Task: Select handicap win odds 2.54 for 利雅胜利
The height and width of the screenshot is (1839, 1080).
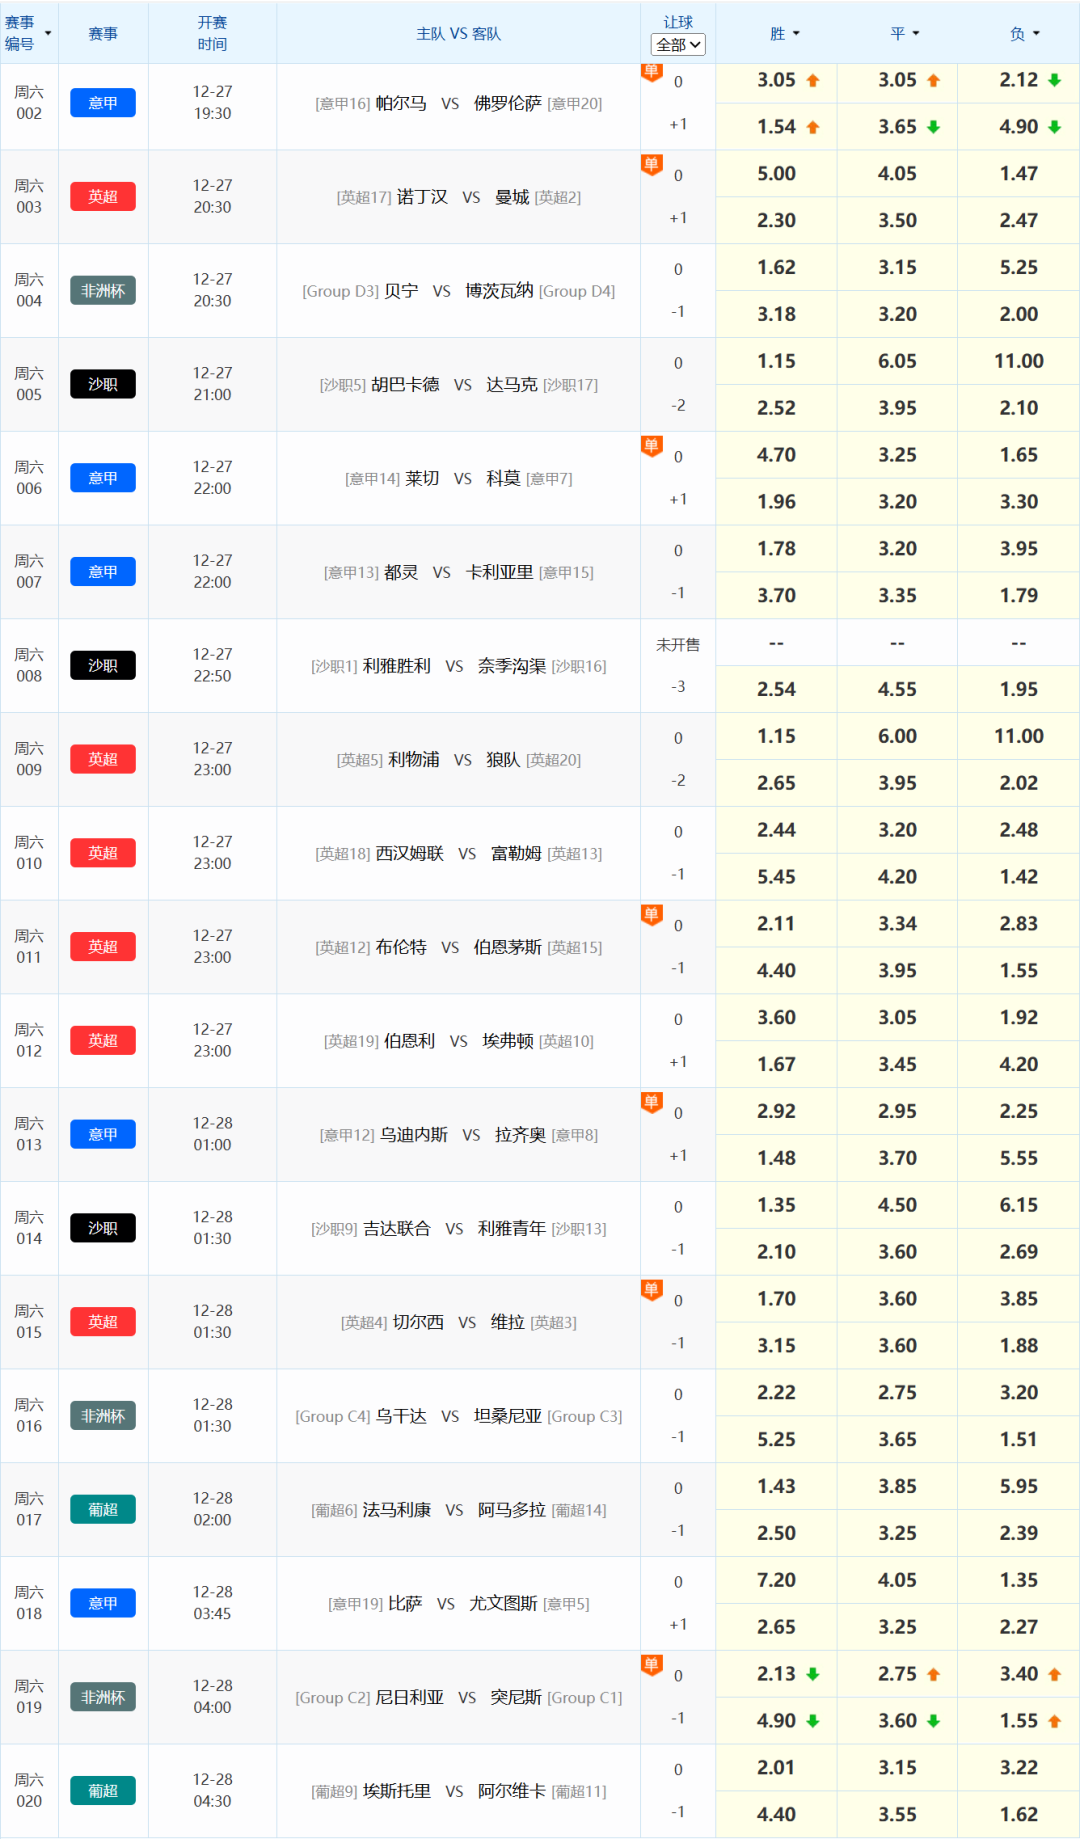Action: [x=776, y=690]
